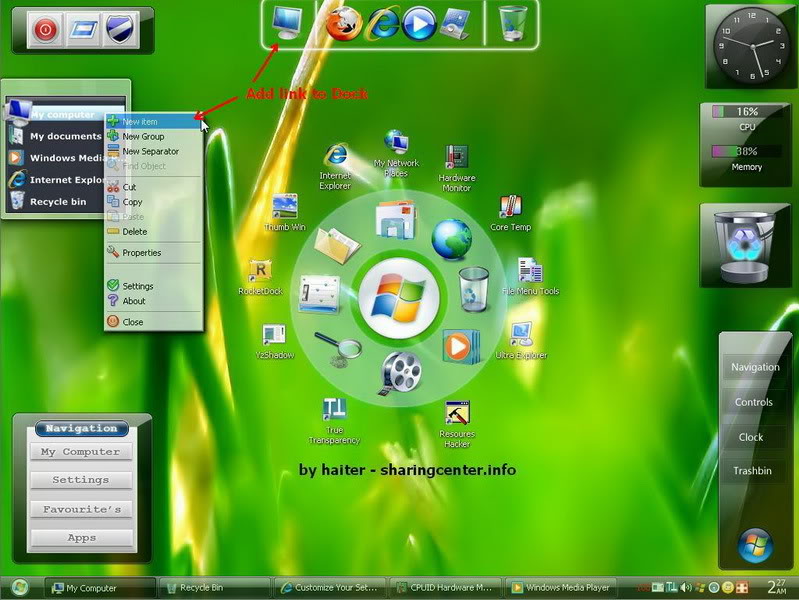Launch Internet Explorer from the top dock
This screenshot has height=600, width=799.
click(383, 24)
